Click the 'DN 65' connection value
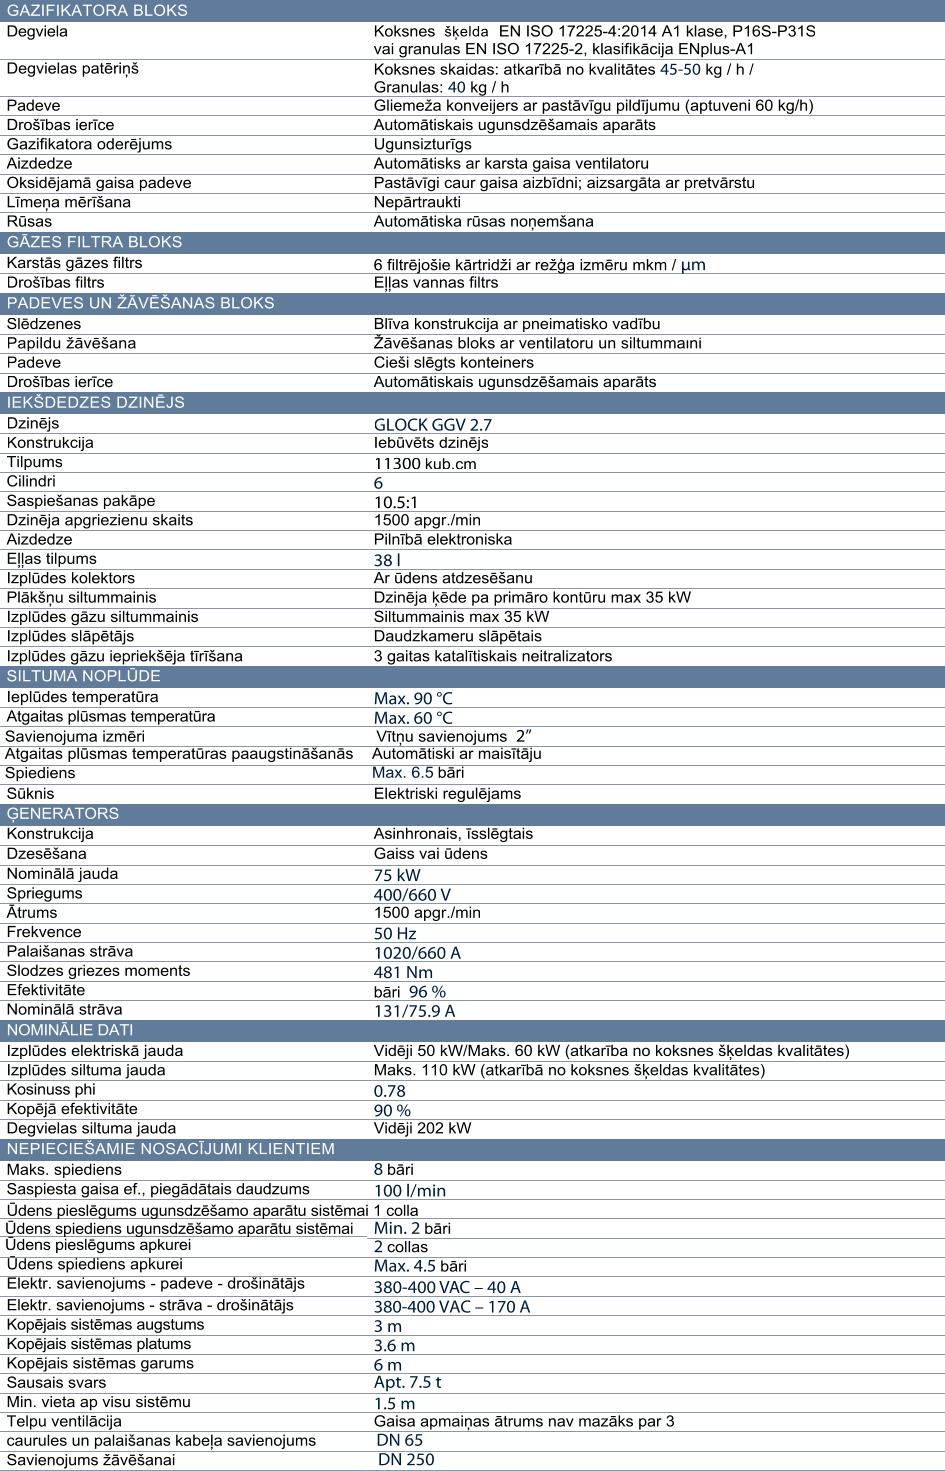This screenshot has height=1471, width=945. (x=400, y=1441)
